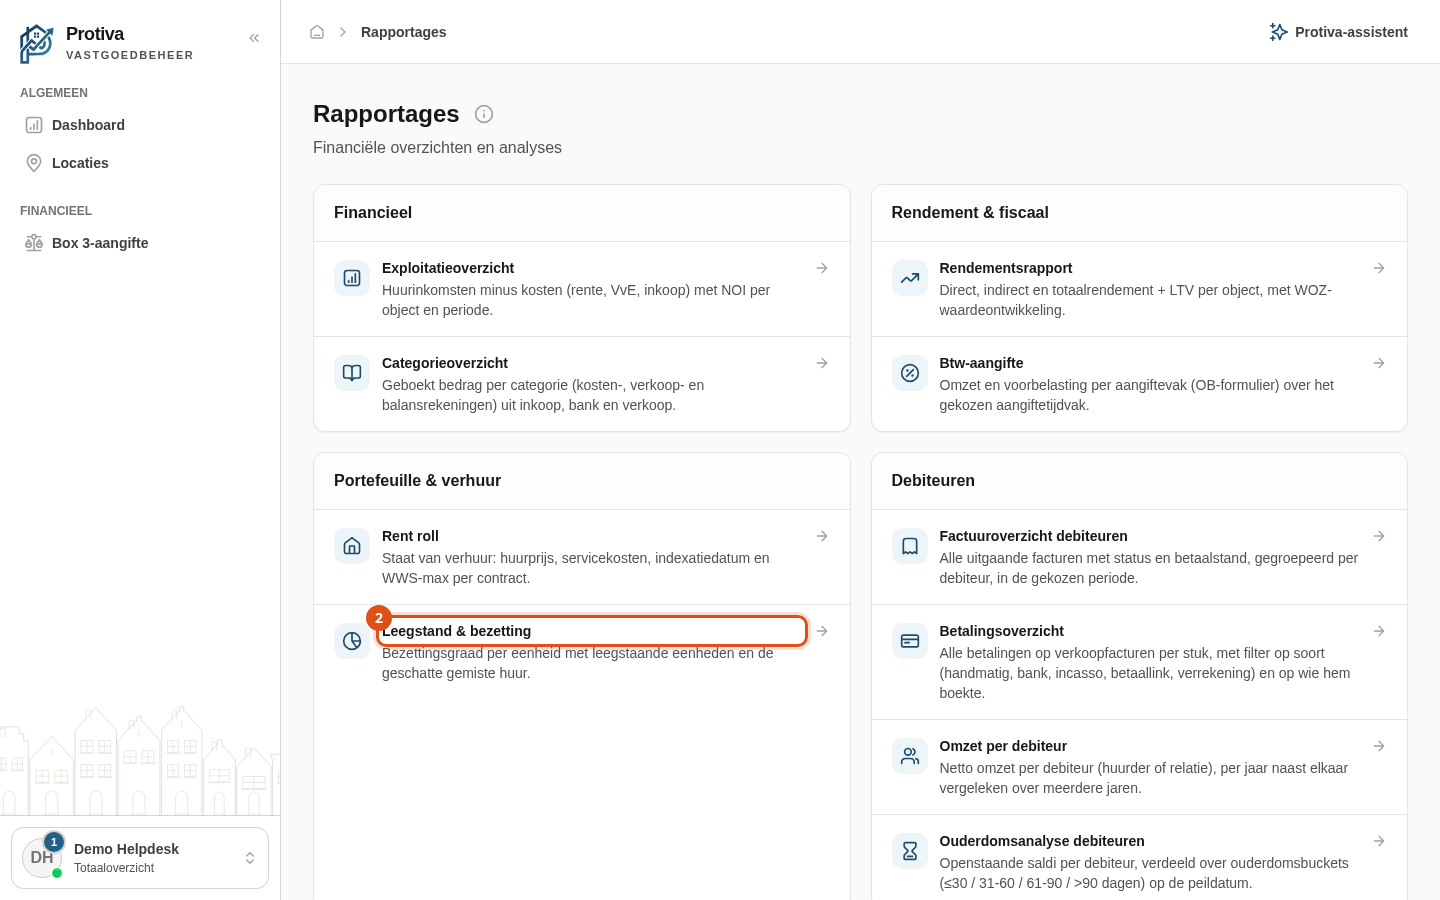Click the Leegstand & bezetting pie icon
The image size is (1440, 900).
(x=352, y=641)
